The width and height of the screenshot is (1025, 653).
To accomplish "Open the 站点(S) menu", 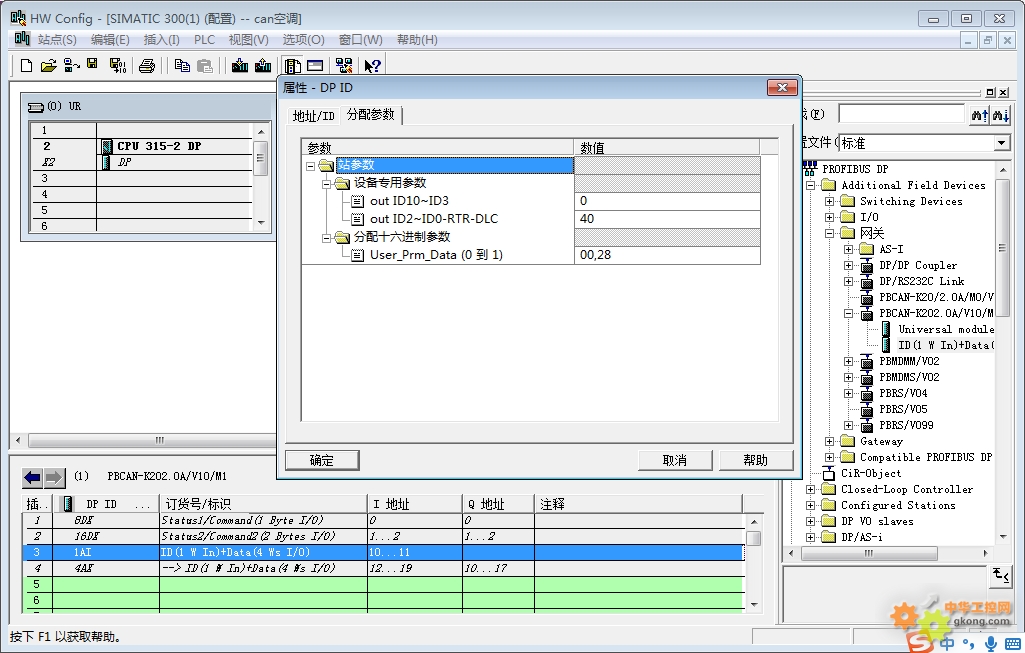I will [57, 39].
